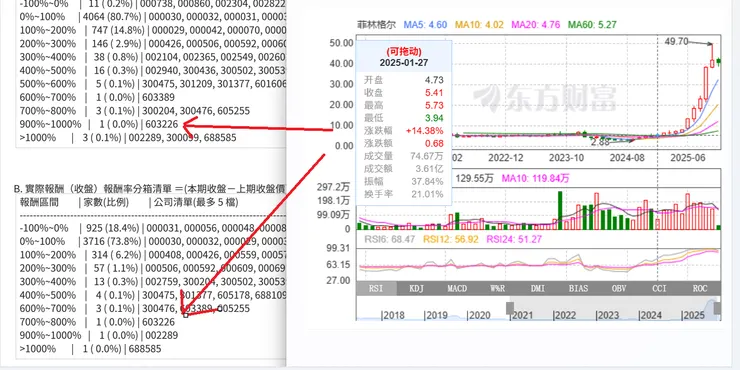Click the 家數(比例) column header

[106, 202]
